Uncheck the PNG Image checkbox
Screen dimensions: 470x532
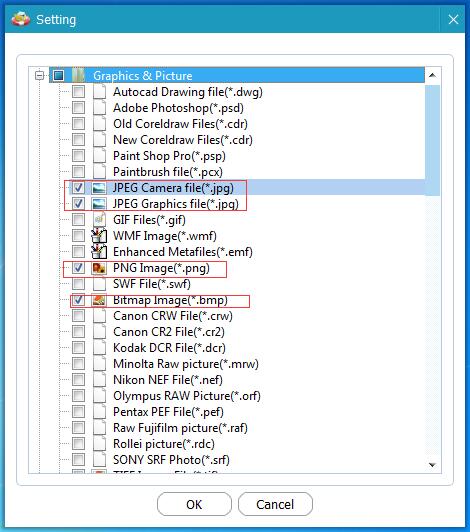click(x=78, y=268)
